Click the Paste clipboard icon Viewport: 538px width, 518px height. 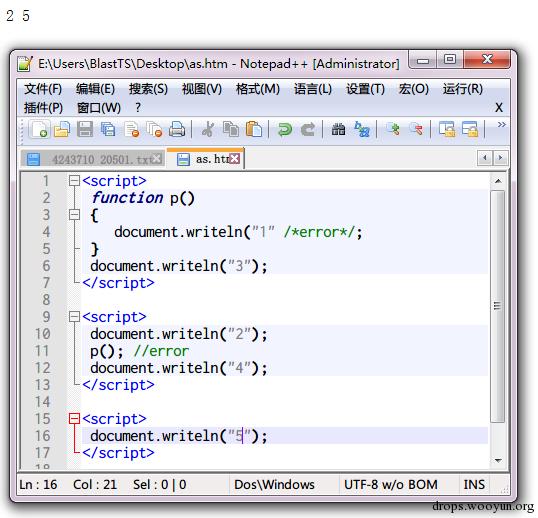(254, 130)
